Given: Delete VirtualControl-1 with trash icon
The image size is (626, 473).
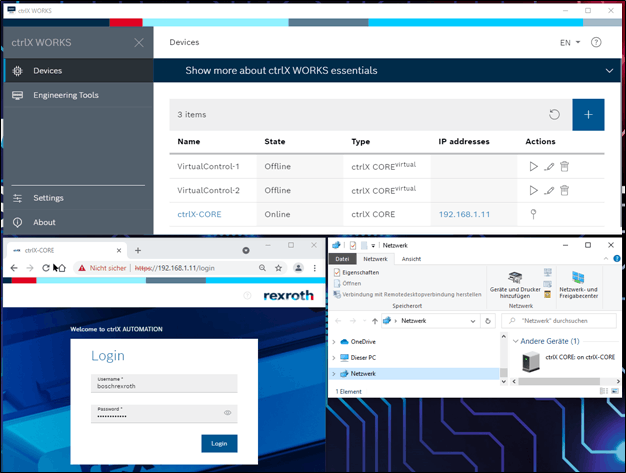Looking at the screenshot, I should (x=564, y=166).
